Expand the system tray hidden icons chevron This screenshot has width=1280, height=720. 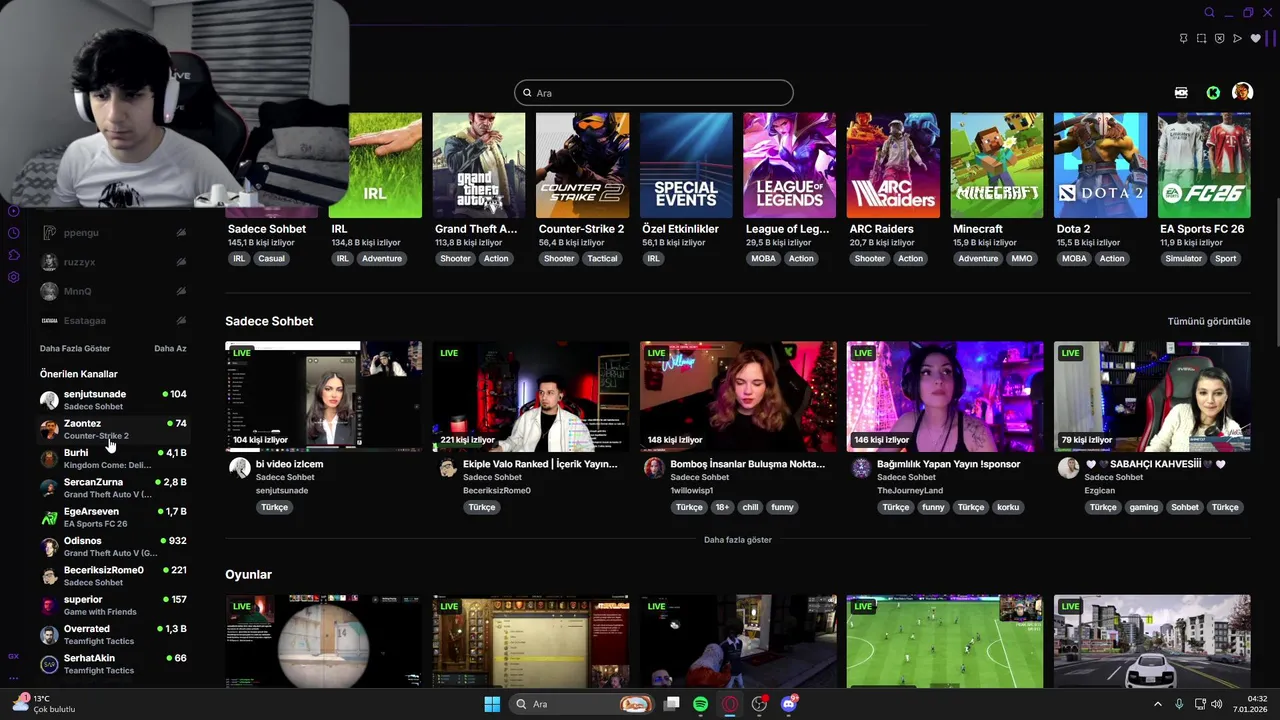pyautogui.click(x=1158, y=704)
